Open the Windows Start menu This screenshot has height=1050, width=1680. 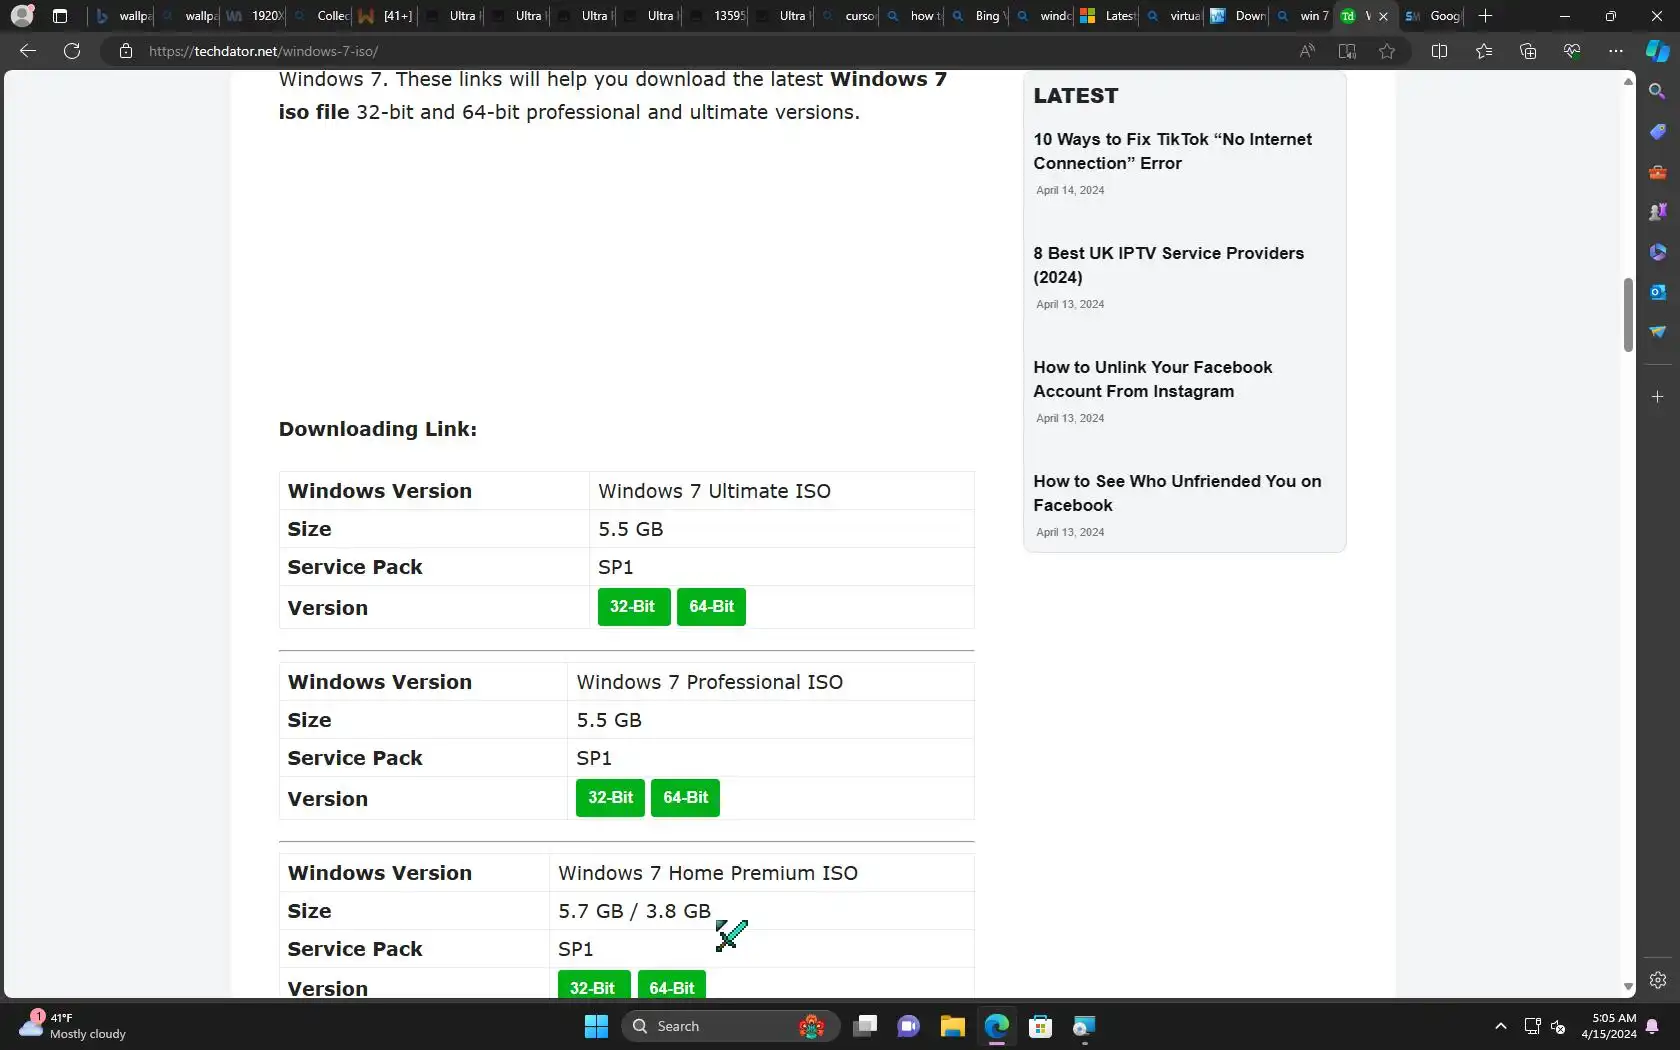click(596, 1026)
